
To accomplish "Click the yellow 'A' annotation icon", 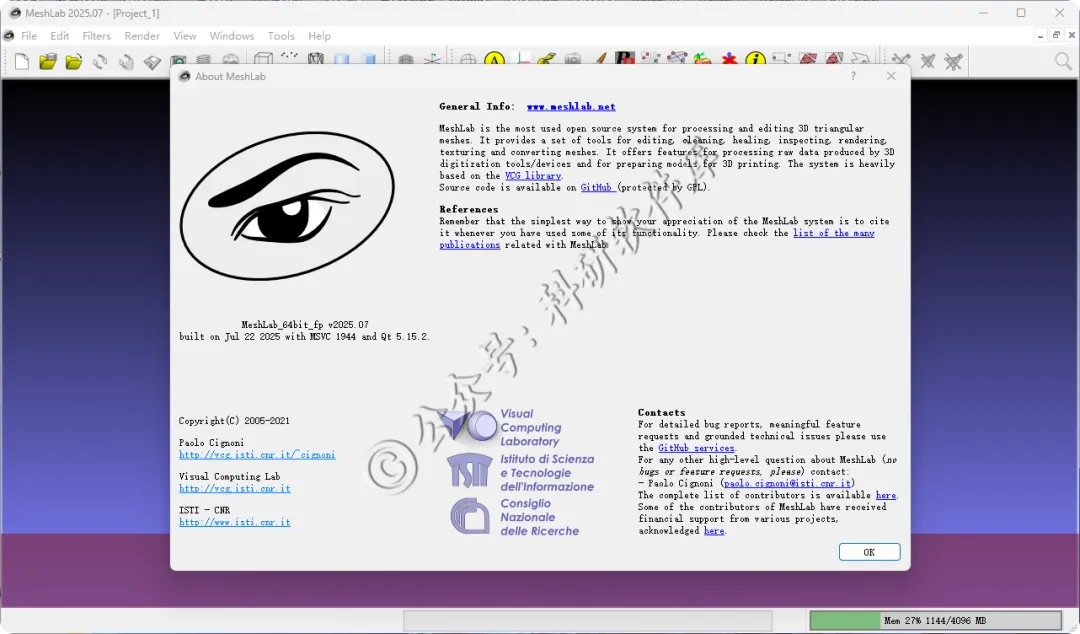I will [495, 59].
